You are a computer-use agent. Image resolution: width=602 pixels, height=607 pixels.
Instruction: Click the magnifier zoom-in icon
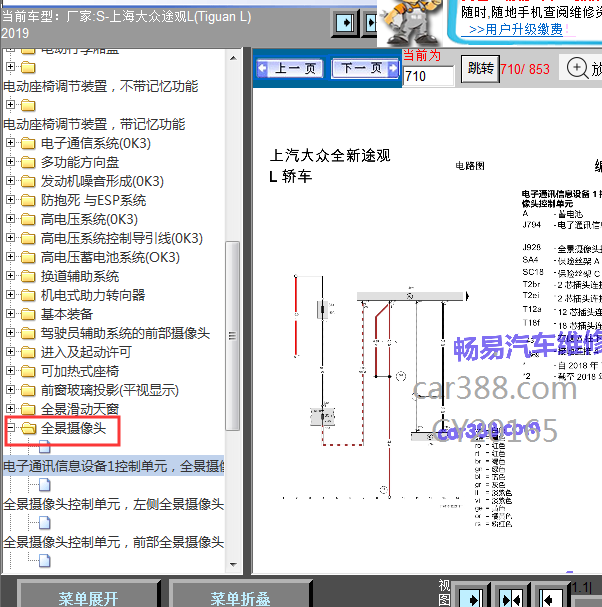pos(577,68)
